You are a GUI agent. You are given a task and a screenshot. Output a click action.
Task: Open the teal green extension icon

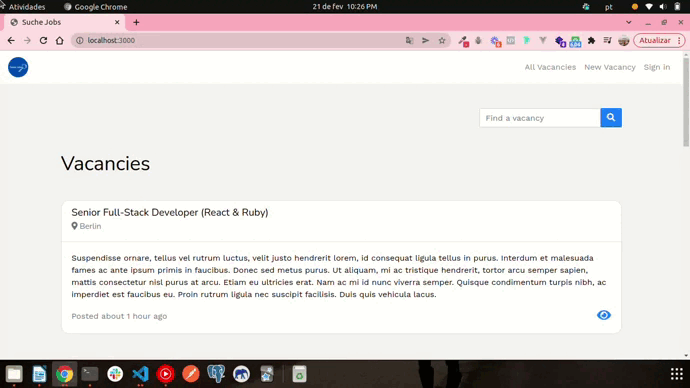point(527,40)
